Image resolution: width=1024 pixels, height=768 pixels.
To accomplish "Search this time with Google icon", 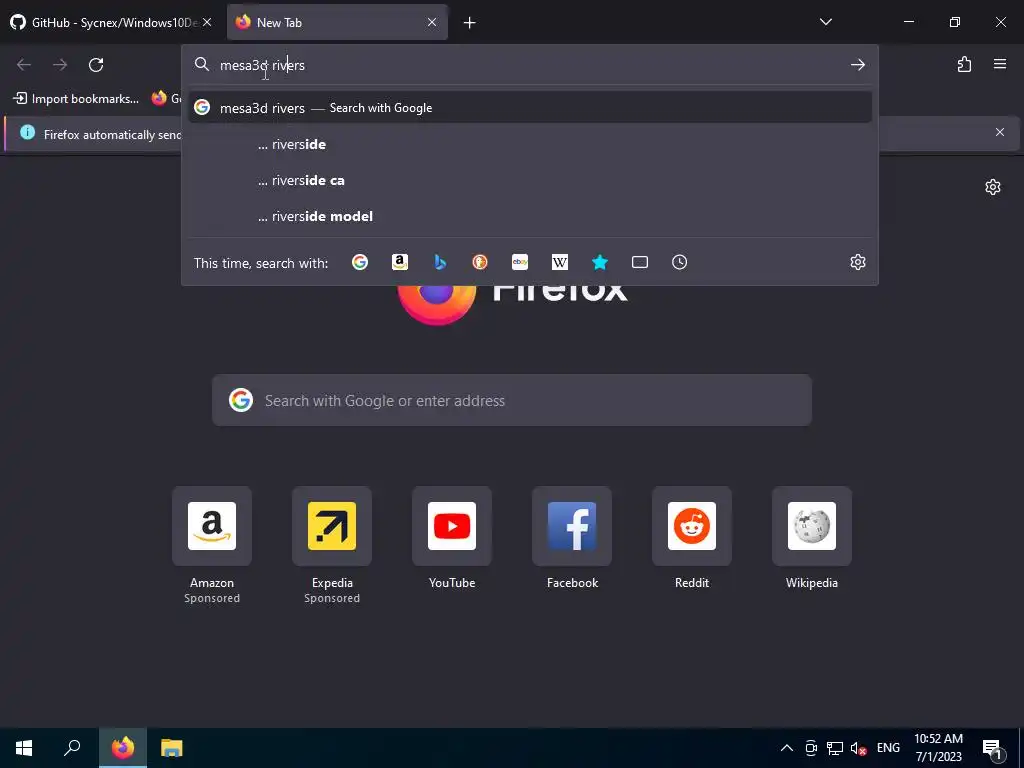I will tap(360, 262).
